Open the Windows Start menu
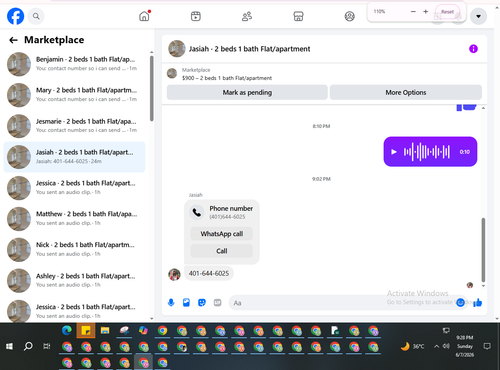This screenshot has height=370, width=500. pyautogui.click(x=9, y=347)
